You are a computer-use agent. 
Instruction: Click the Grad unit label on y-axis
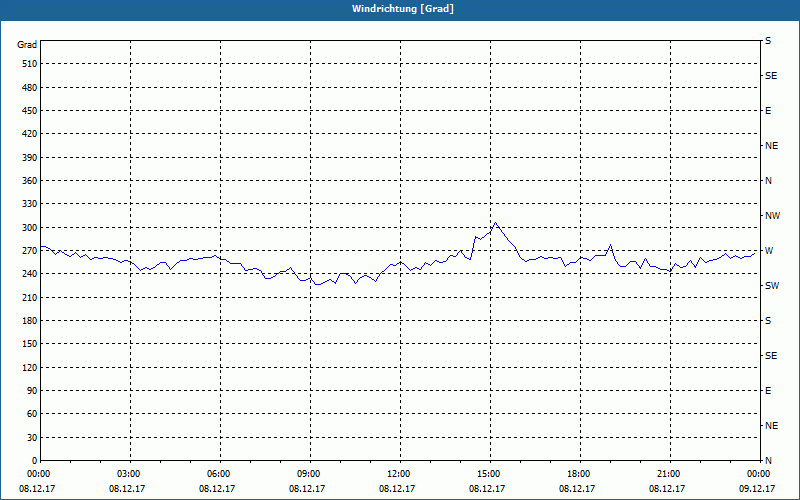[x=27, y=45]
